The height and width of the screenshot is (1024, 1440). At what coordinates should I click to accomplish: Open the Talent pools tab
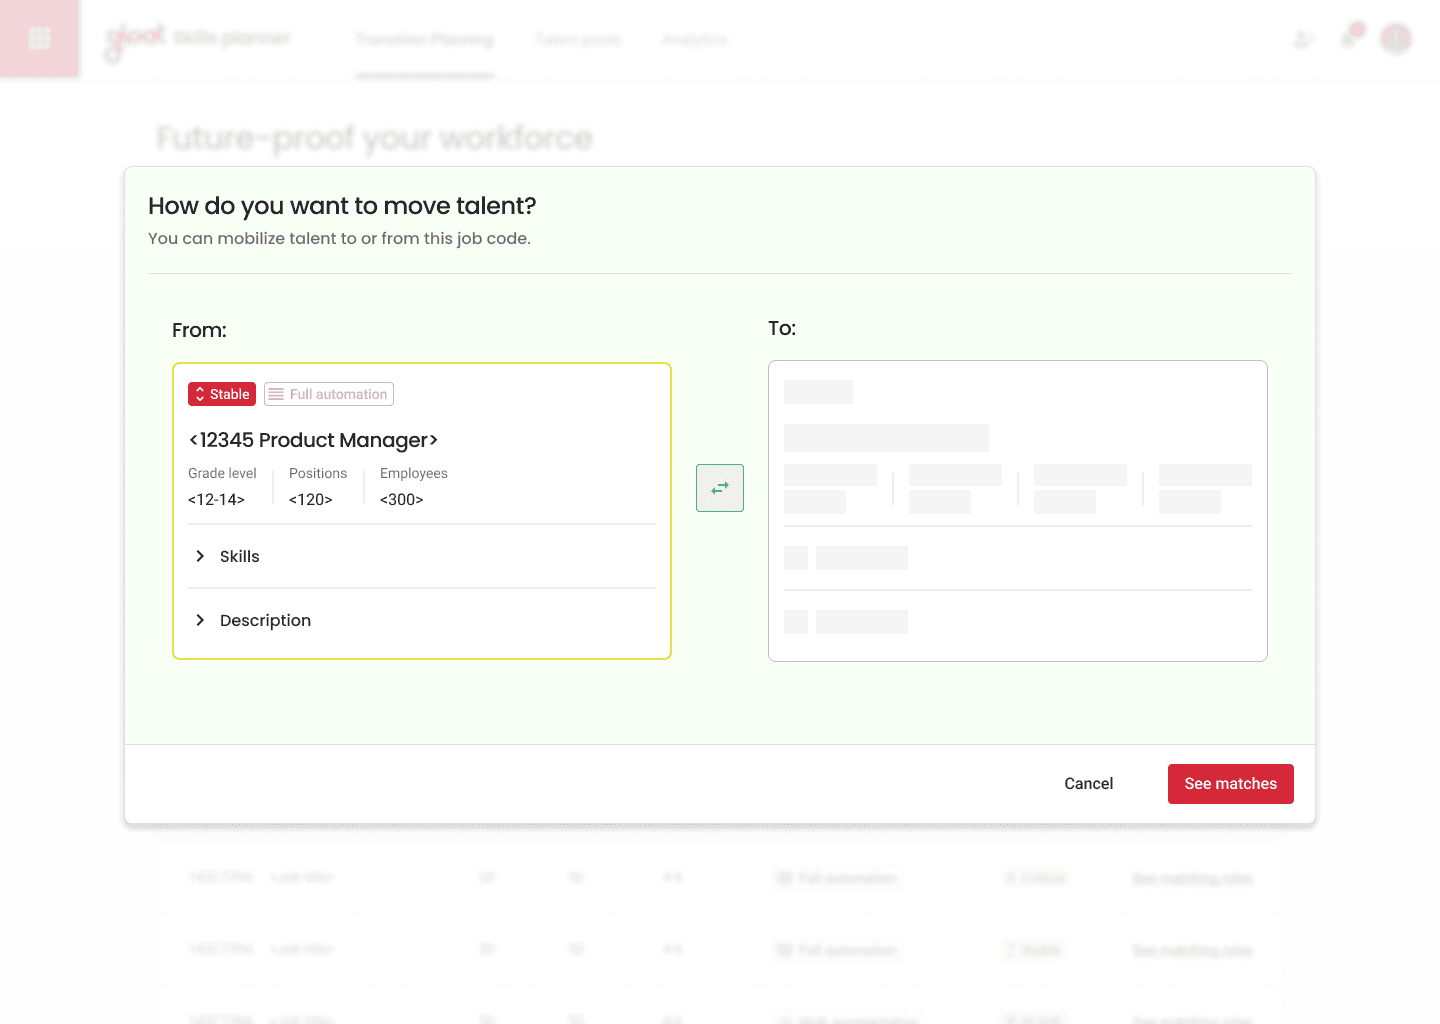578,40
